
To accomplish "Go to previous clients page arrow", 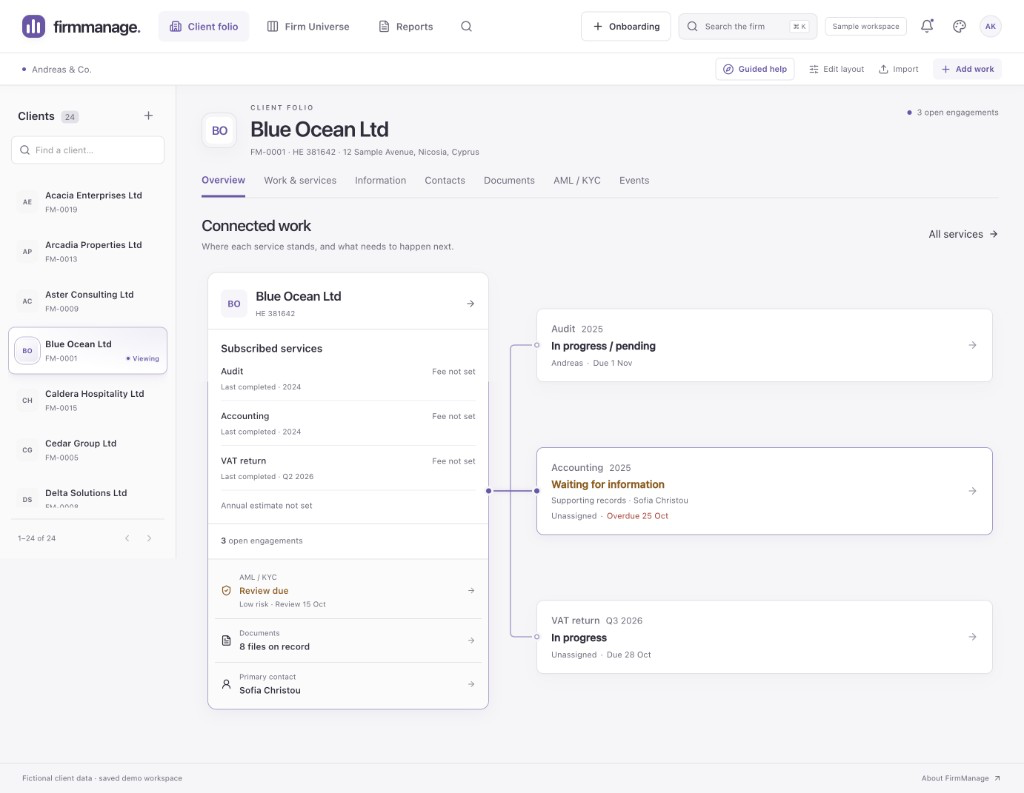I will (127, 538).
